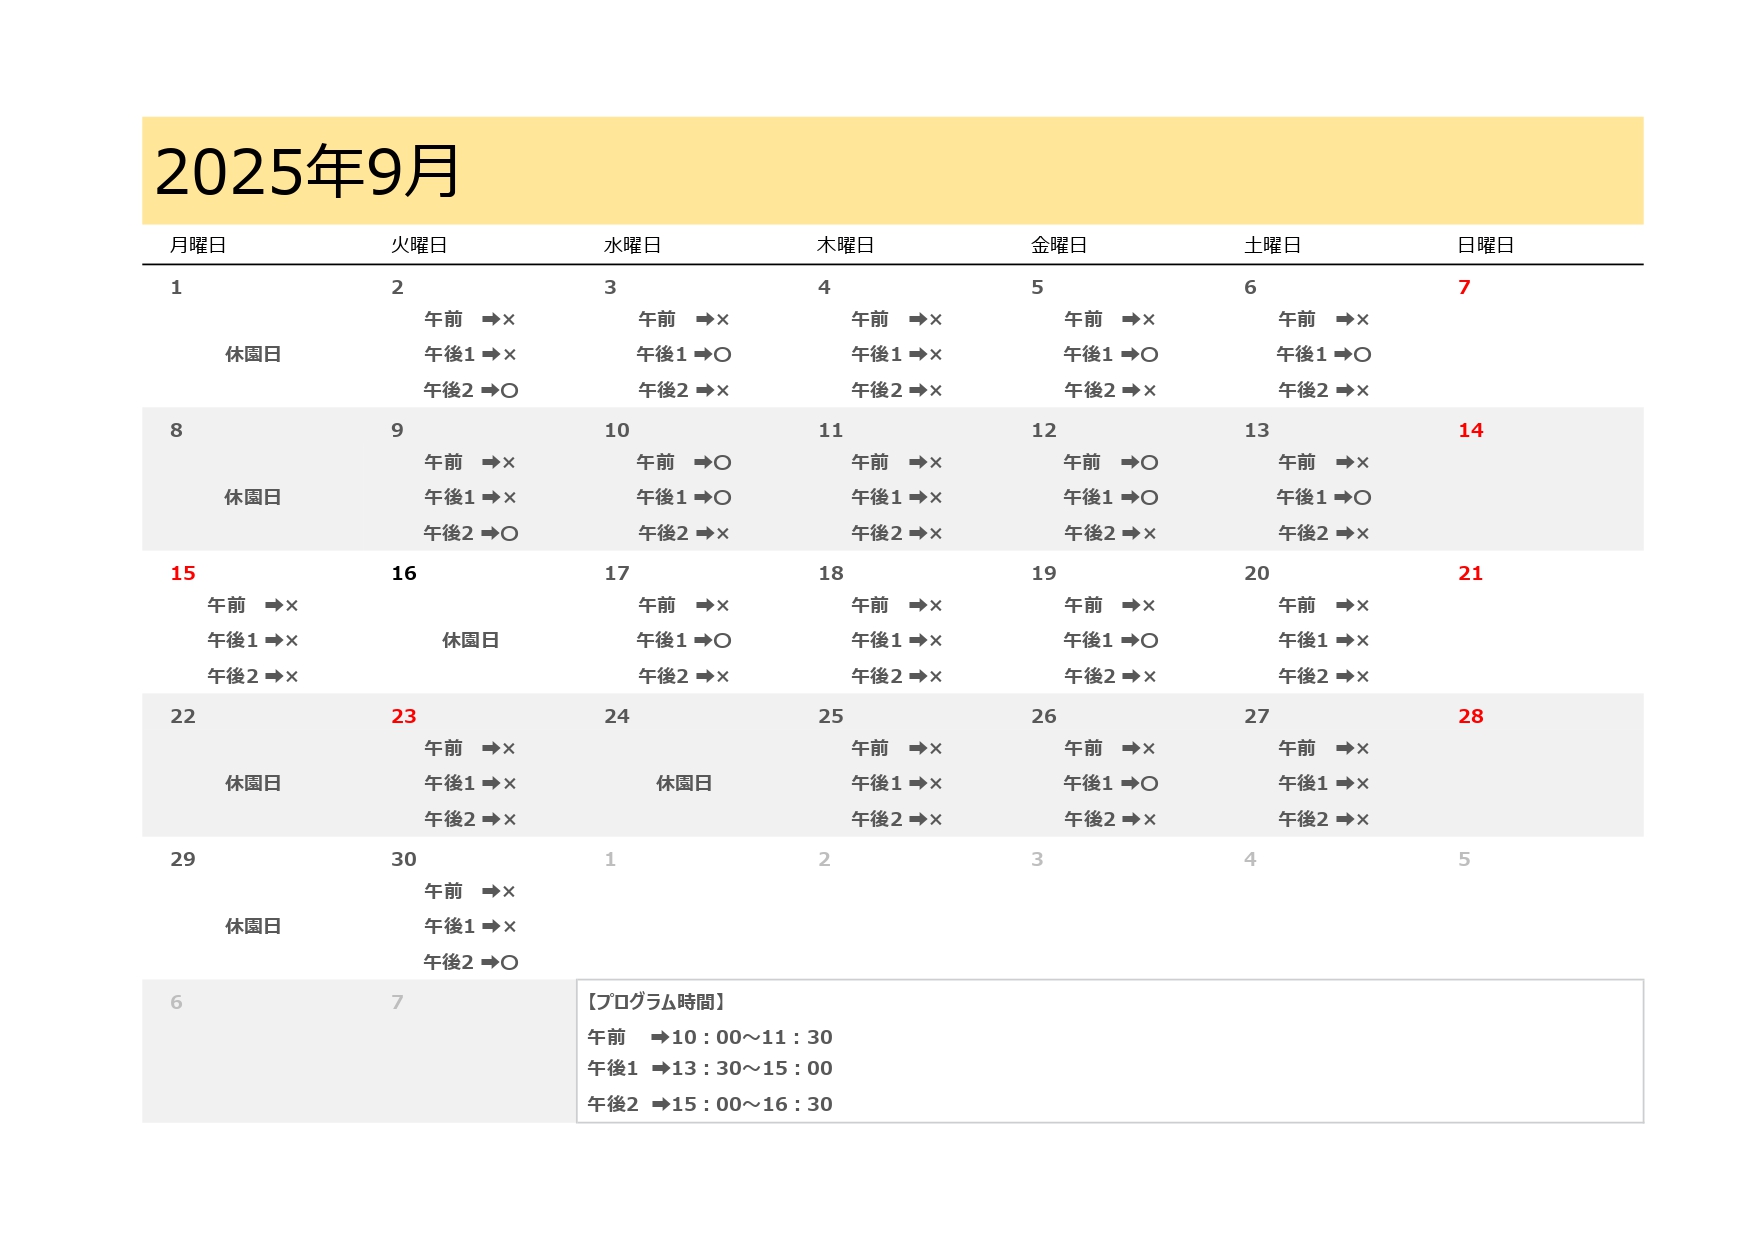Select the 火曜日 column header
Screen dimensions: 1754x1240
click(x=419, y=245)
